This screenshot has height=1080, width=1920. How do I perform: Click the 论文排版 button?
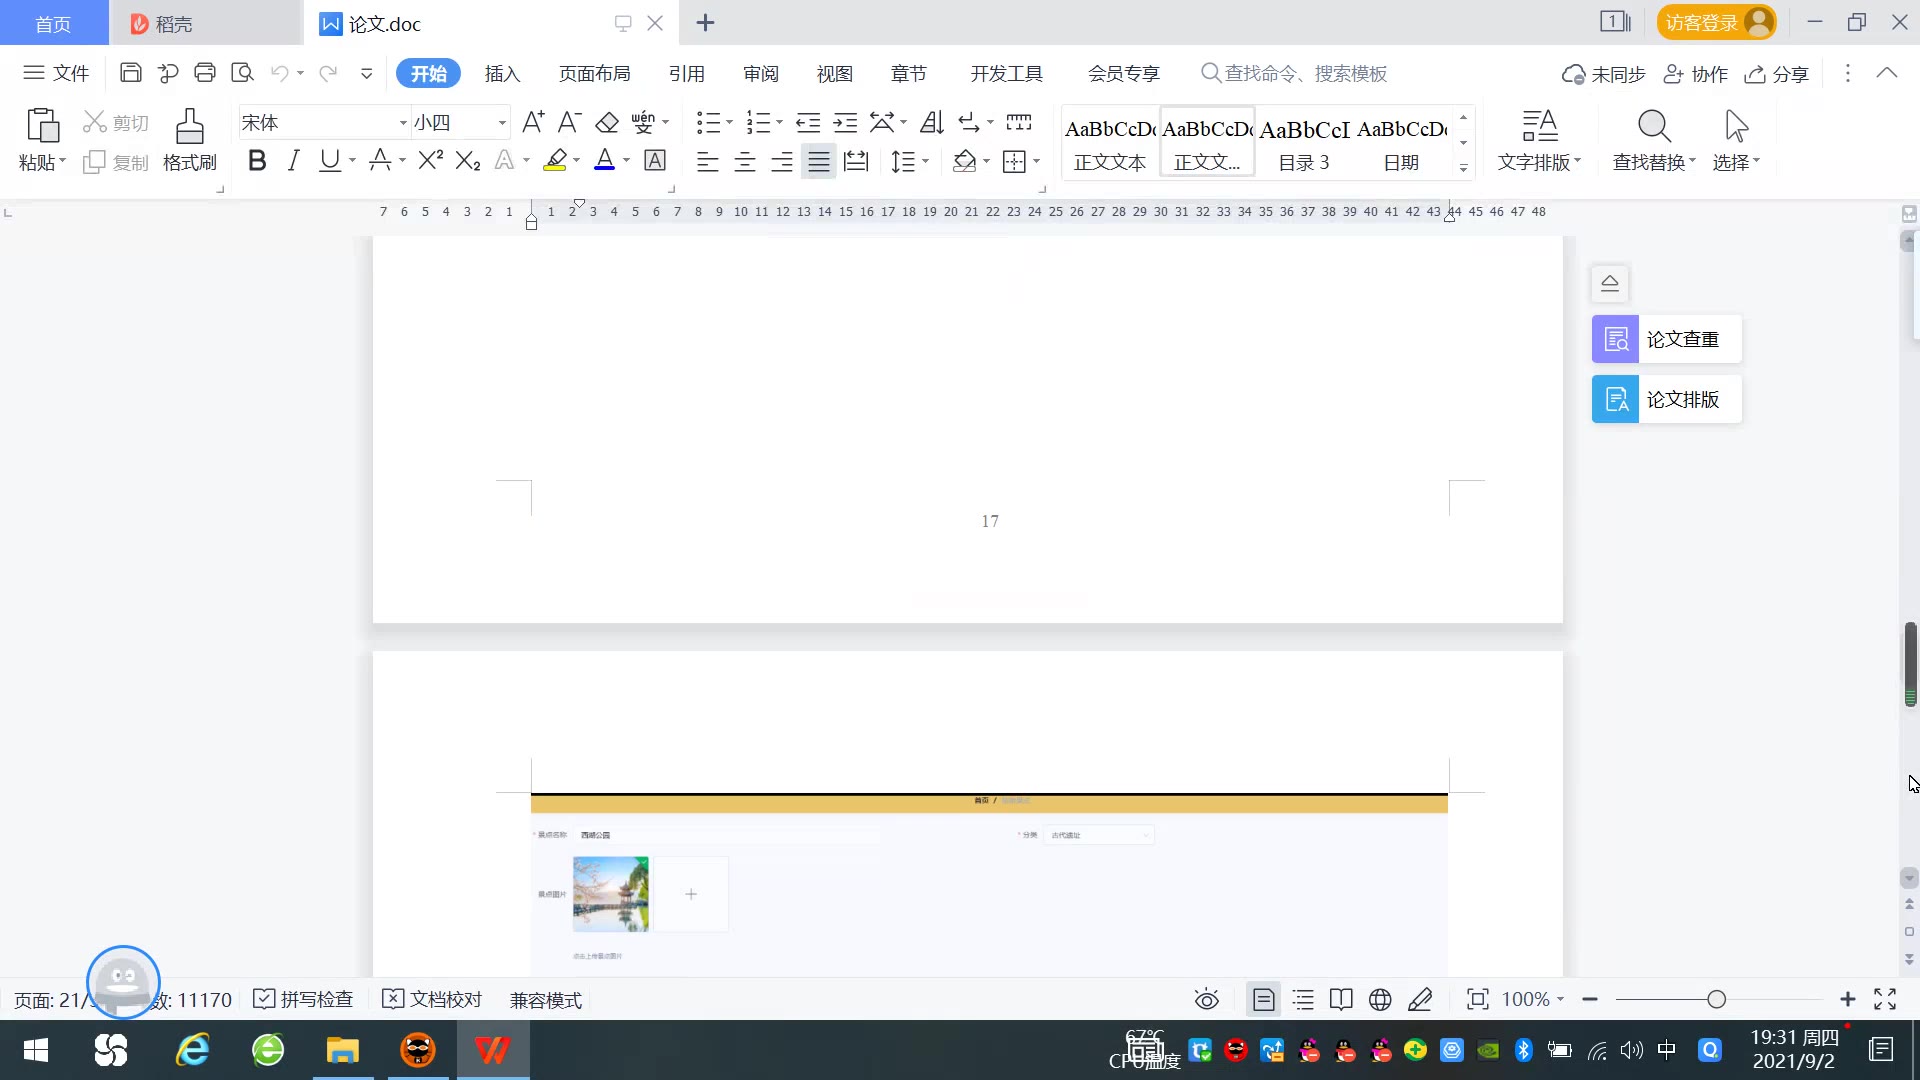(1667, 400)
